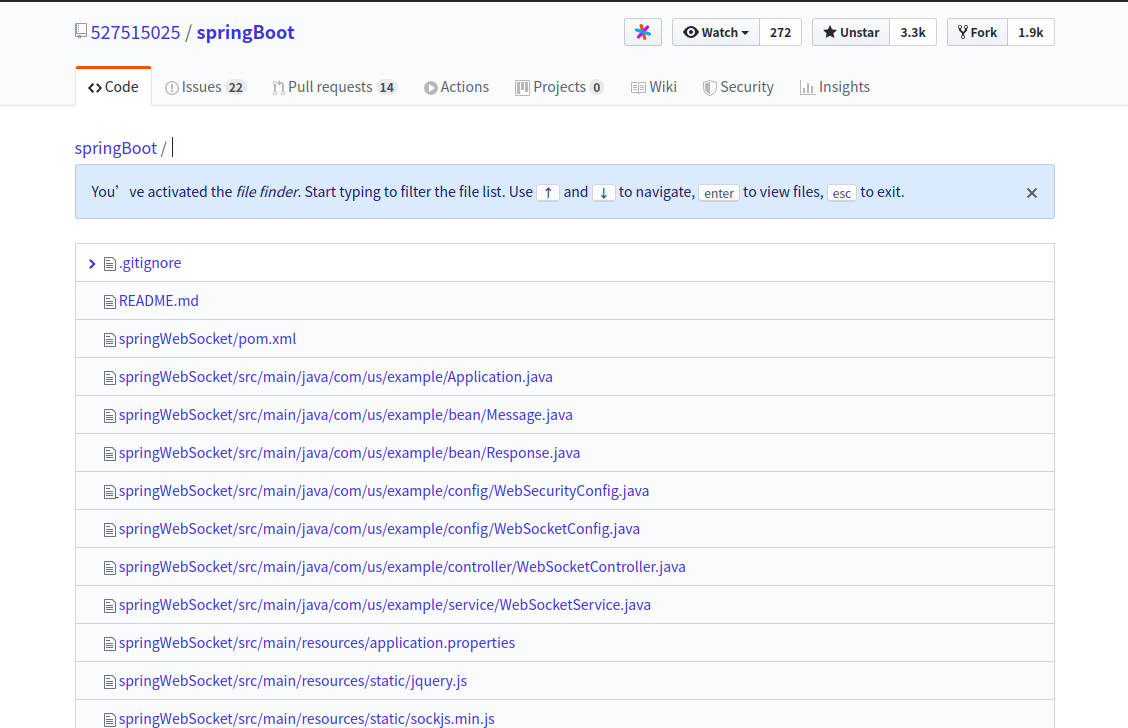Viewport: 1128px width, 728px height.
Task: Click the file icon beside WebSecurityConfig.java
Action: coord(109,492)
